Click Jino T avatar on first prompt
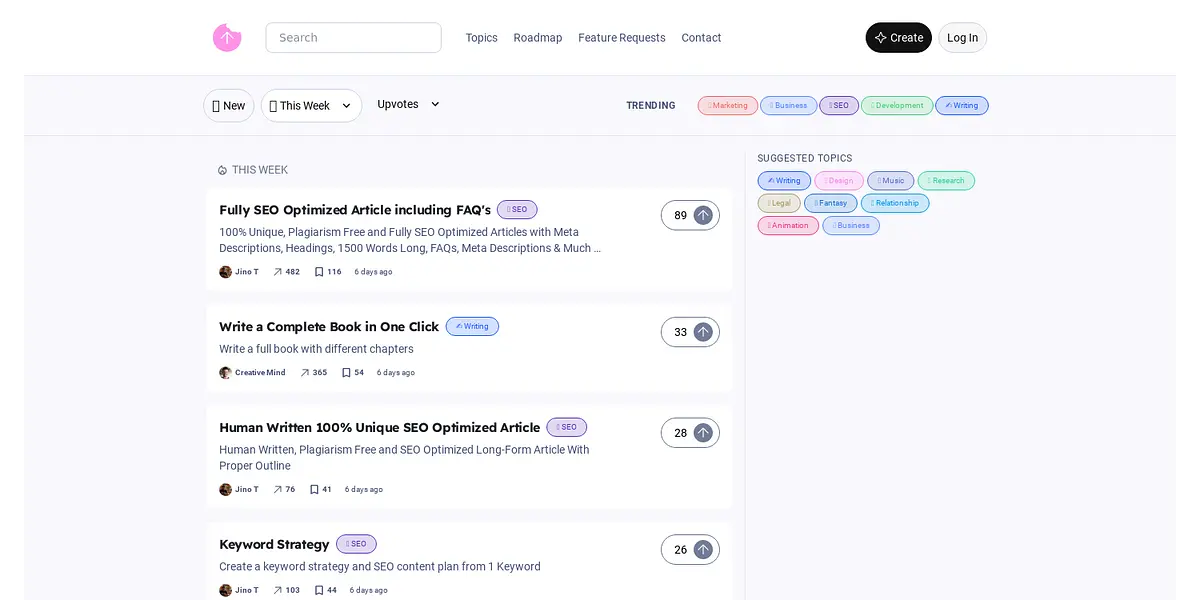Image resolution: width=1200 pixels, height=600 pixels. tap(225, 272)
